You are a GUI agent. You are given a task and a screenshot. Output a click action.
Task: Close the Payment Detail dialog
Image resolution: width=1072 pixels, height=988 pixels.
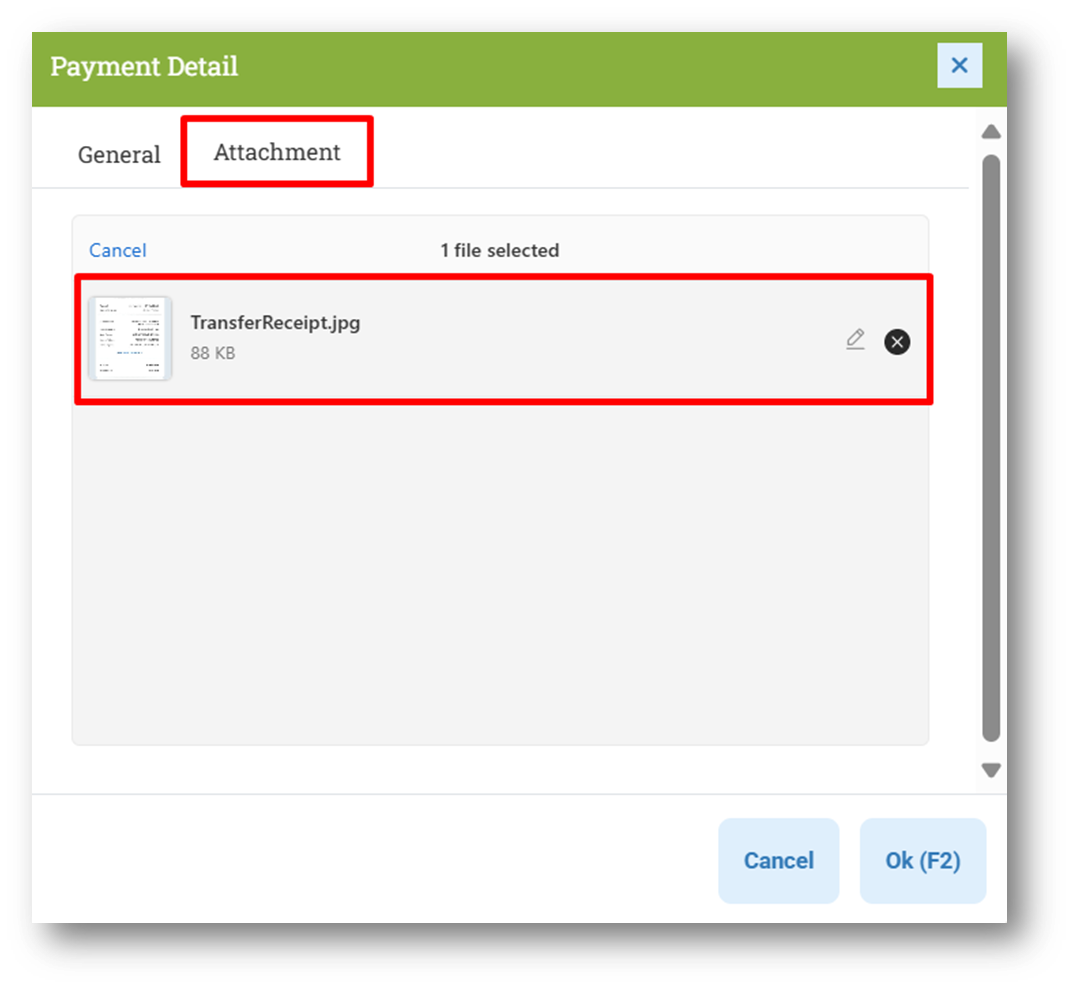point(959,65)
